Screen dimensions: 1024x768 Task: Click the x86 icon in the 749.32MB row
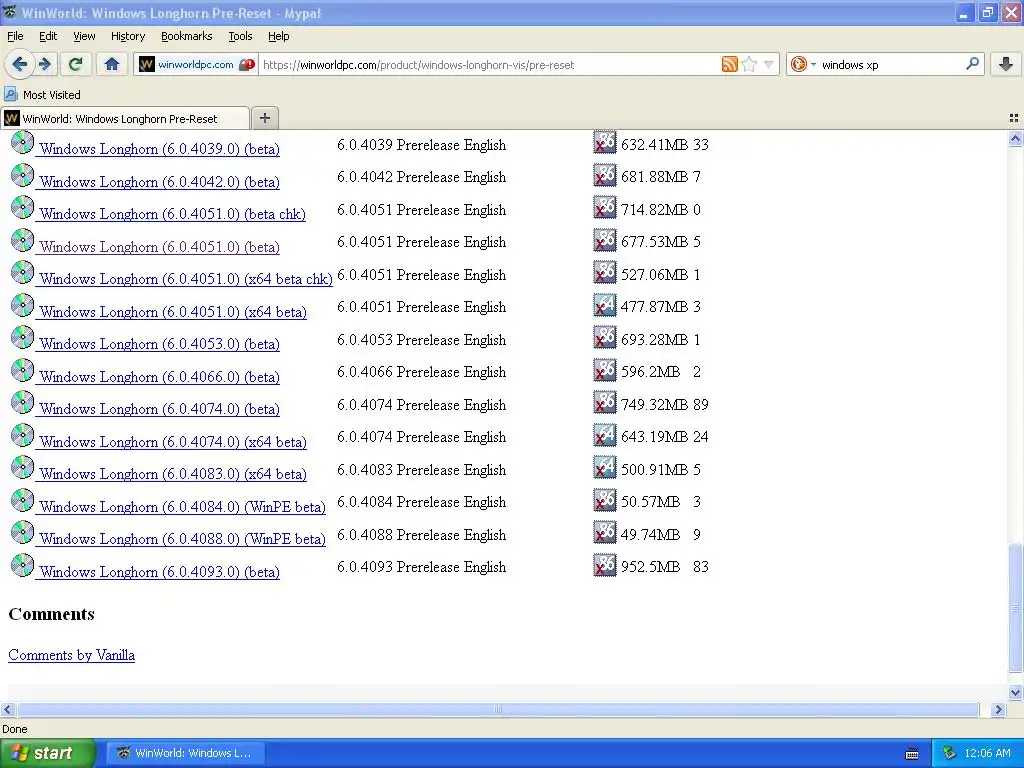pyautogui.click(x=605, y=402)
